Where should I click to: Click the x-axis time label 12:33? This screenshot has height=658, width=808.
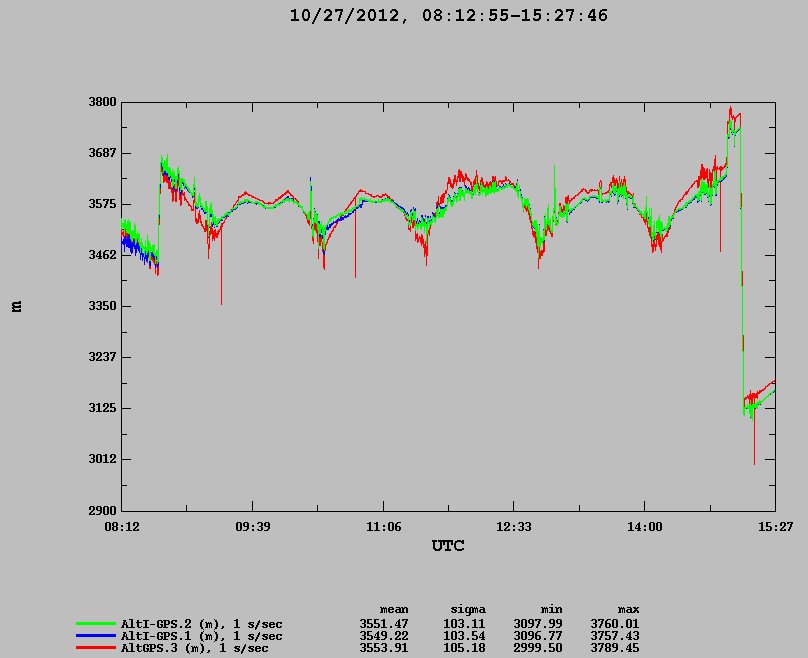[x=514, y=527]
